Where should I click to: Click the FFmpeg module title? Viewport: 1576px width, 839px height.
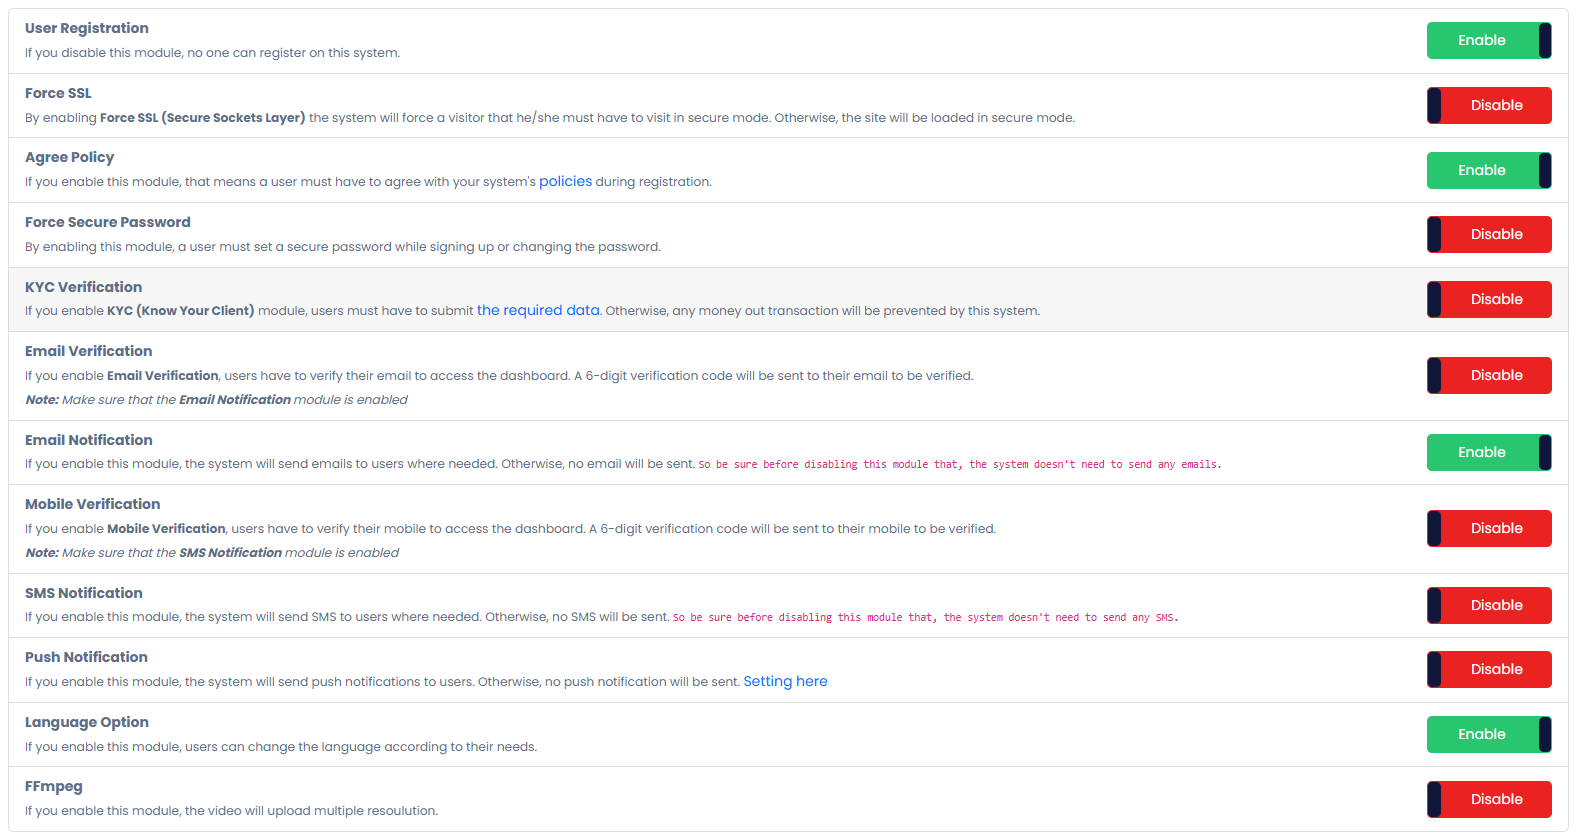pos(54,786)
